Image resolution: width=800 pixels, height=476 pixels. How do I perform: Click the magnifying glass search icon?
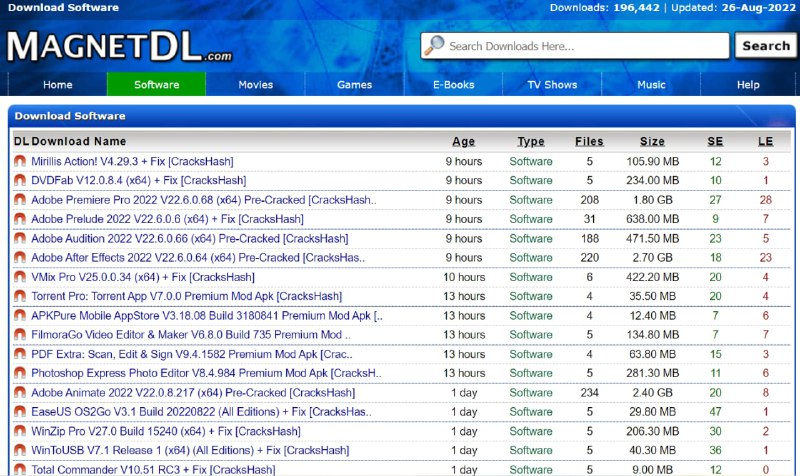(x=435, y=45)
